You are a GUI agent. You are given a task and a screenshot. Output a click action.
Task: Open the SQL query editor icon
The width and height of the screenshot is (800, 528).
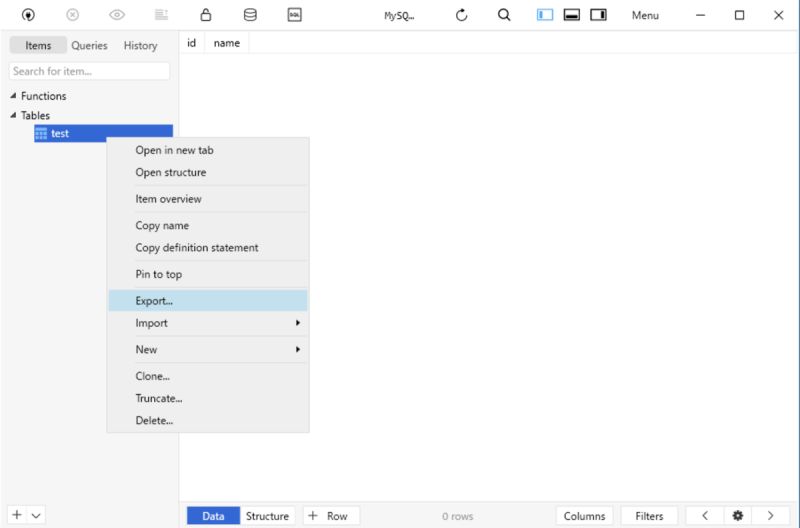point(294,15)
